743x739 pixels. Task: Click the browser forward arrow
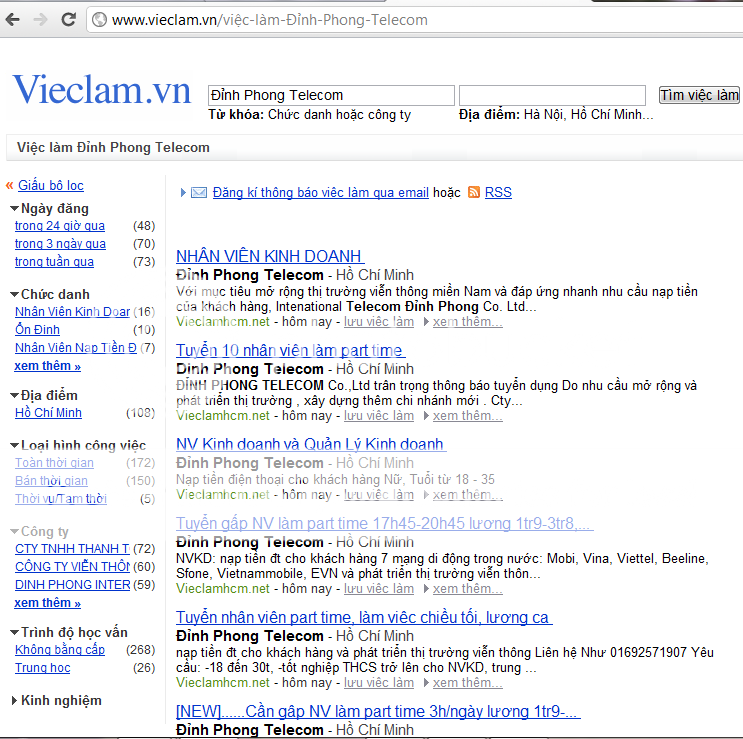pos(40,20)
